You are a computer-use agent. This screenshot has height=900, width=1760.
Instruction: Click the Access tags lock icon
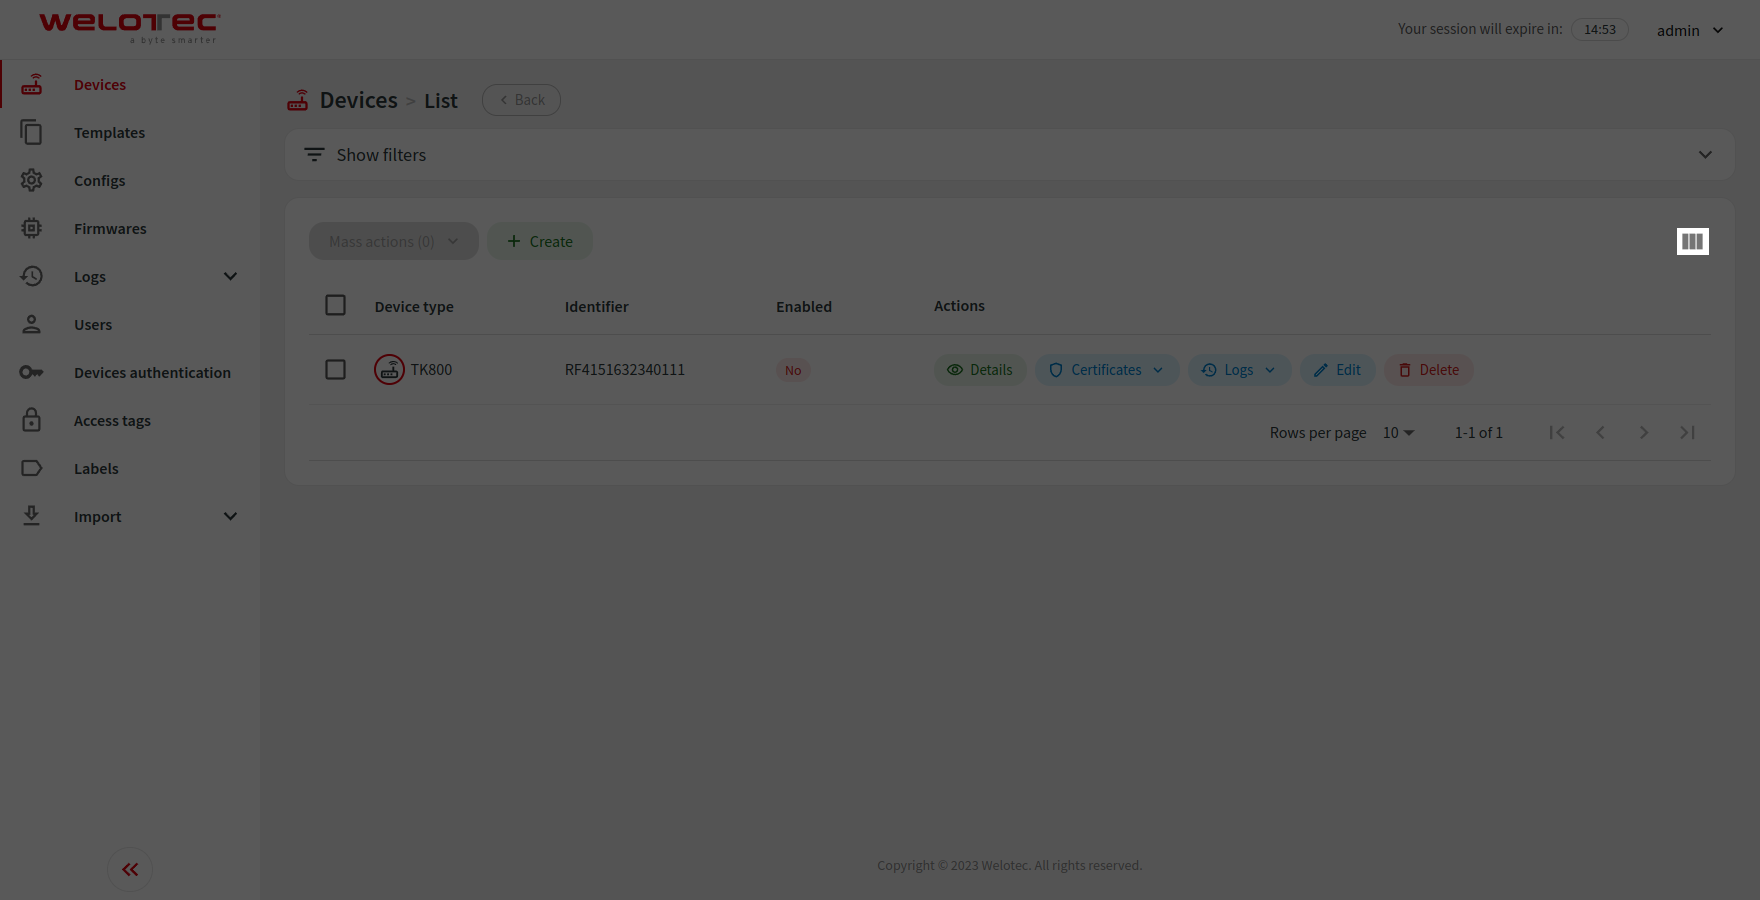[x=32, y=420]
